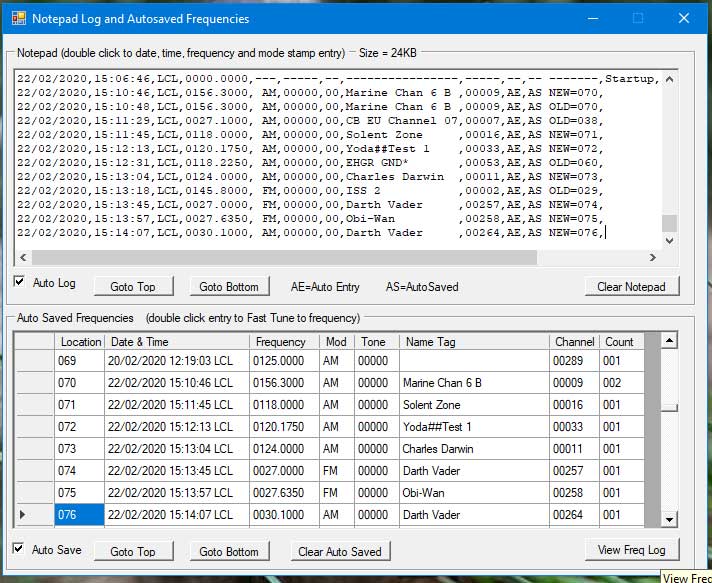Click channel cell 00257

[x=574, y=471]
